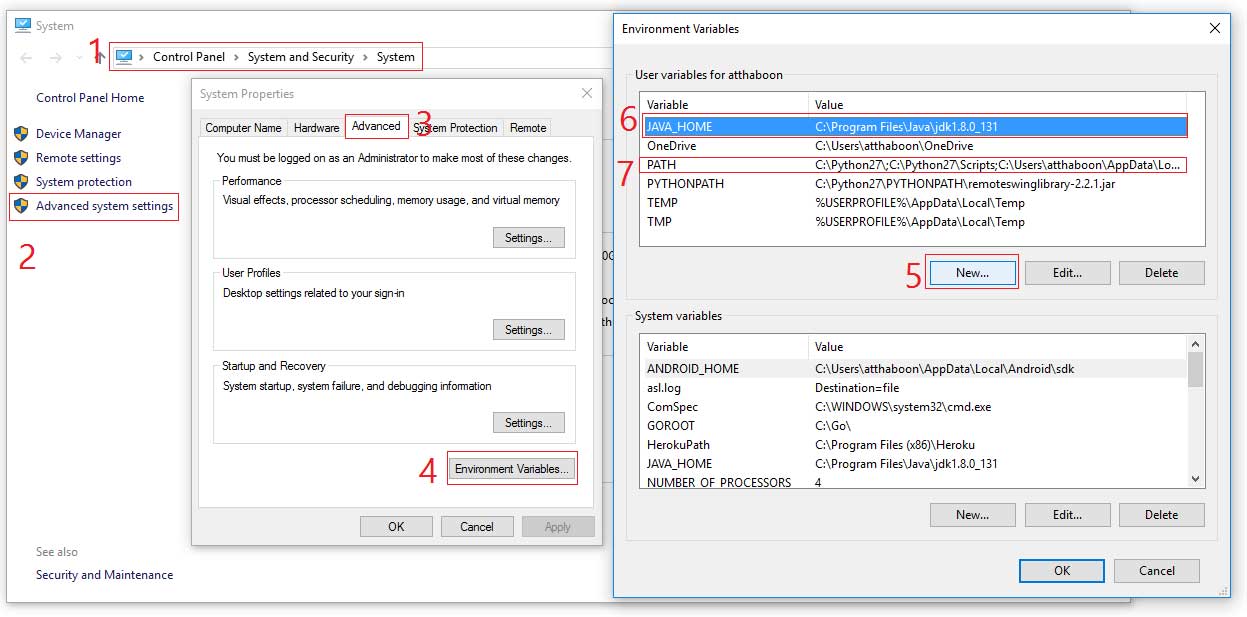
Task: Select the Destination=file value cell
Action: (857, 388)
